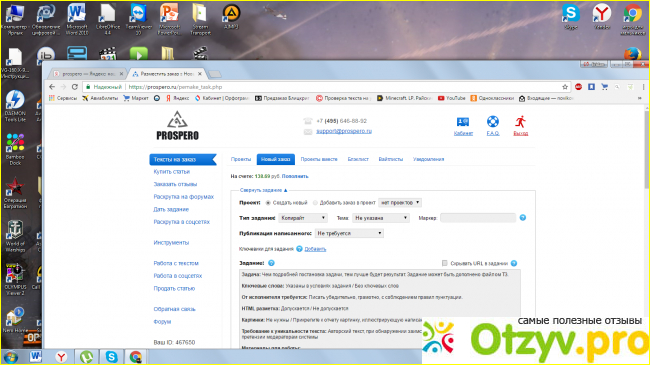Switch to the Проекты tab
The width and height of the screenshot is (650, 365).
[241, 159]
